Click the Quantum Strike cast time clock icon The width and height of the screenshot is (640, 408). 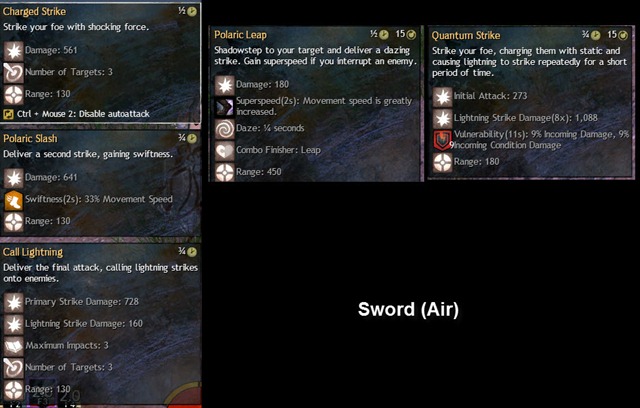[x=596, y=35]
